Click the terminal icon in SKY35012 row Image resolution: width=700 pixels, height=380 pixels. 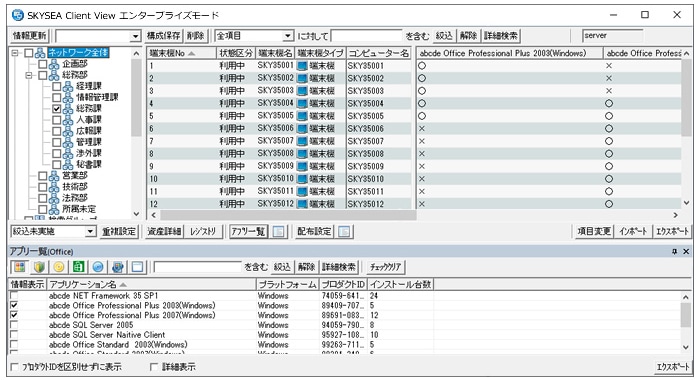302,204
